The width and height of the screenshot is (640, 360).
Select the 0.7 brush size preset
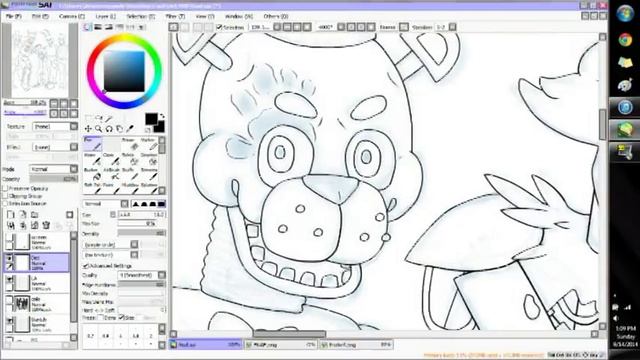click(x=90, y=336)
